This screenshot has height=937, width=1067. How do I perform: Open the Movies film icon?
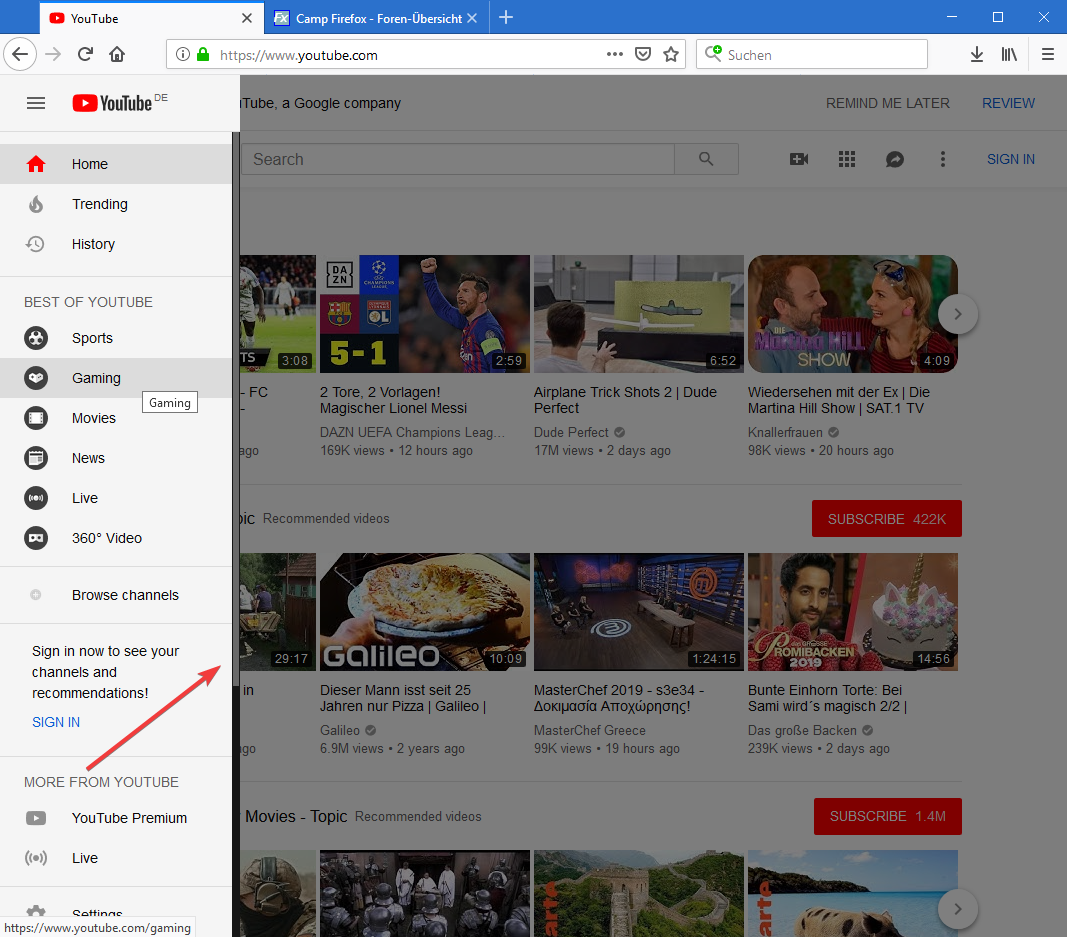[x=36, y=418]
